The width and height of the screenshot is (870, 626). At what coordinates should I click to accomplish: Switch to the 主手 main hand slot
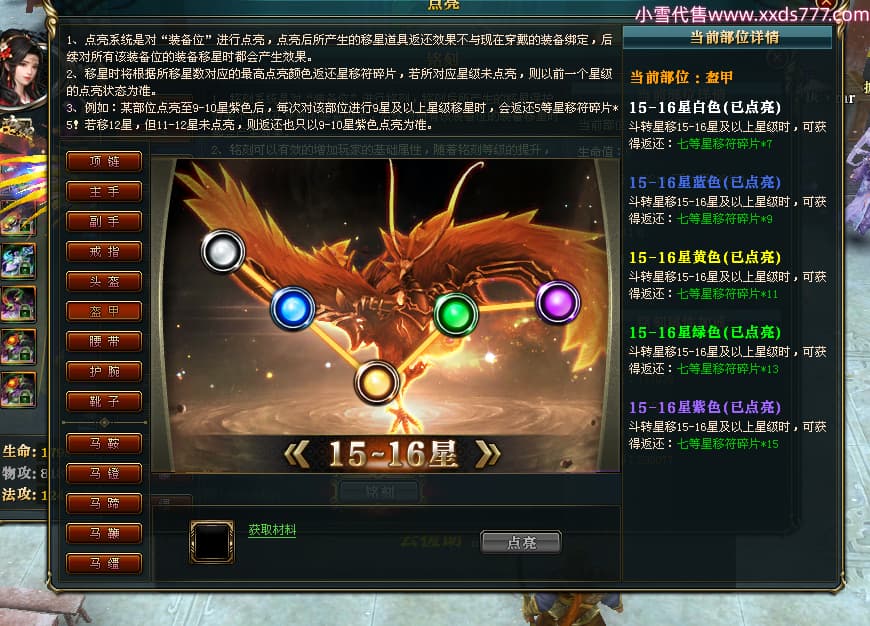point(104,191)
